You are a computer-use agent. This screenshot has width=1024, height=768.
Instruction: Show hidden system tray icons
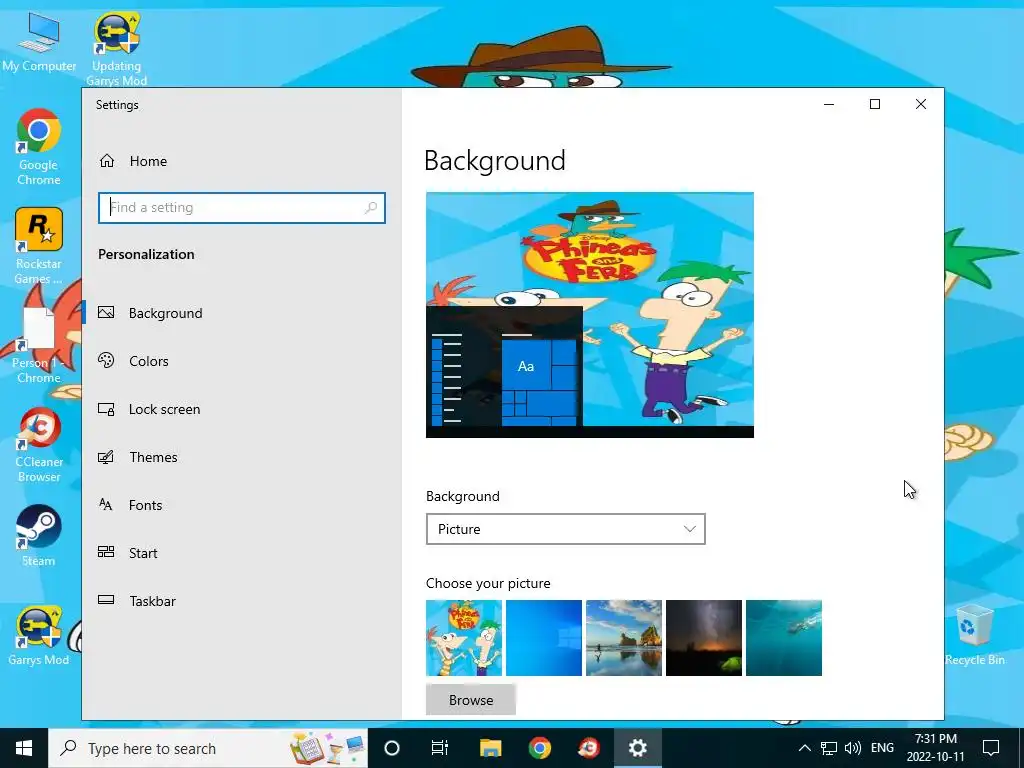point(805,748)
